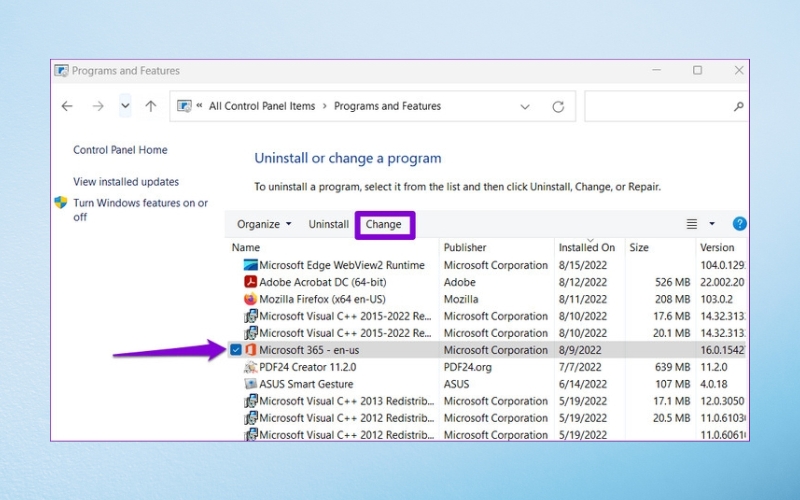Viewport: 800px width, 500px height.
Task: Sort by the Publisher column header
Action: pos(465,247)
